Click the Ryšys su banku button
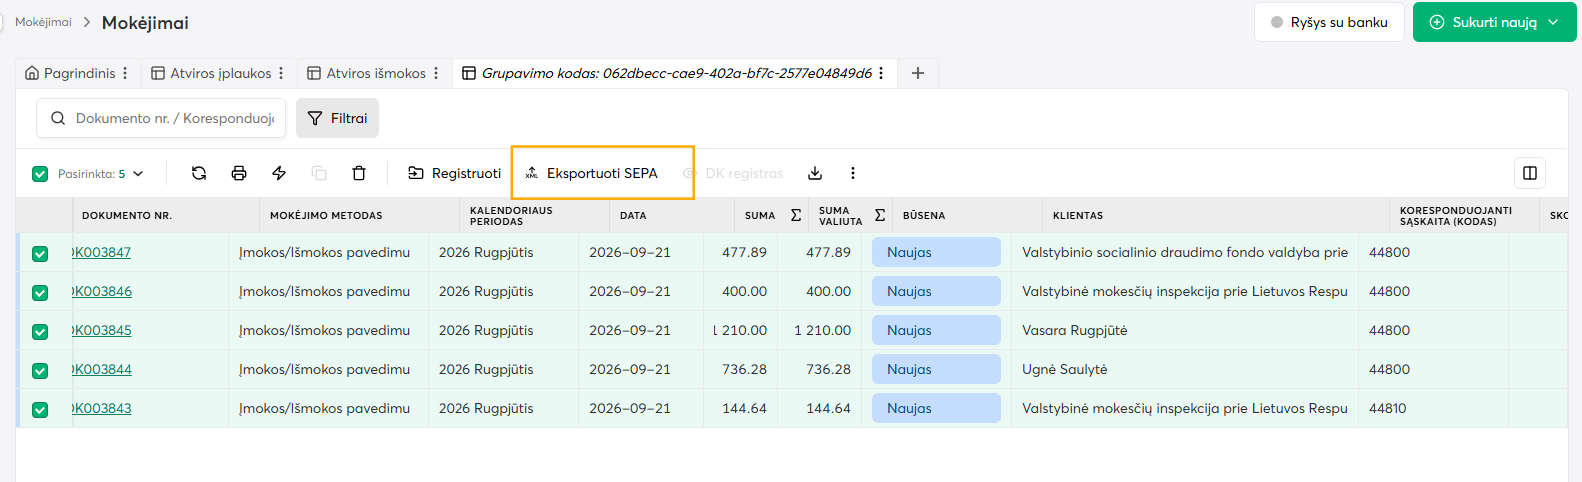1582x482 pixels. coord(1329,22)
